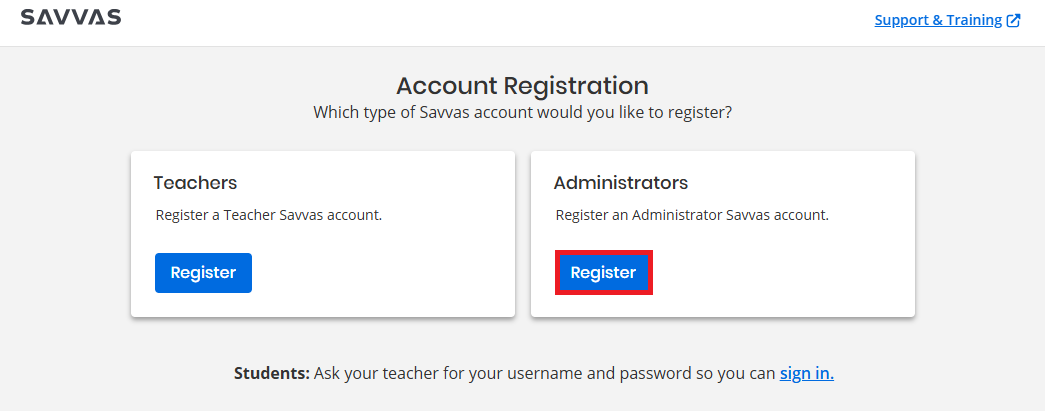Click the 'Register a Teacher Savvas account' text
The width and height of the screenshot is (1045, 411).
tap(269, 215)
